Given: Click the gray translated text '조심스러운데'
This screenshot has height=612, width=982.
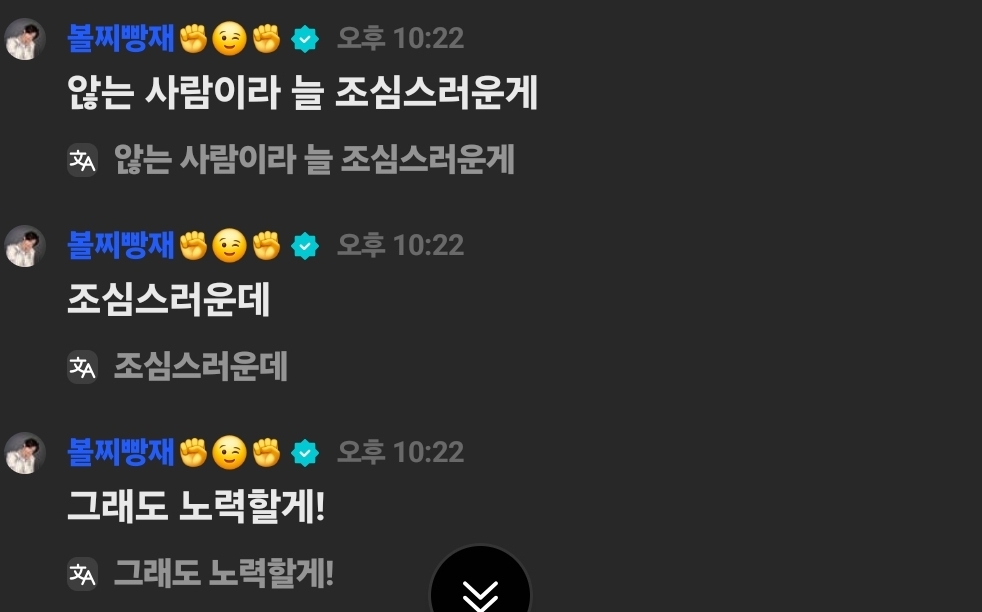Looking at the screenshot, I should tap(200, 366).
